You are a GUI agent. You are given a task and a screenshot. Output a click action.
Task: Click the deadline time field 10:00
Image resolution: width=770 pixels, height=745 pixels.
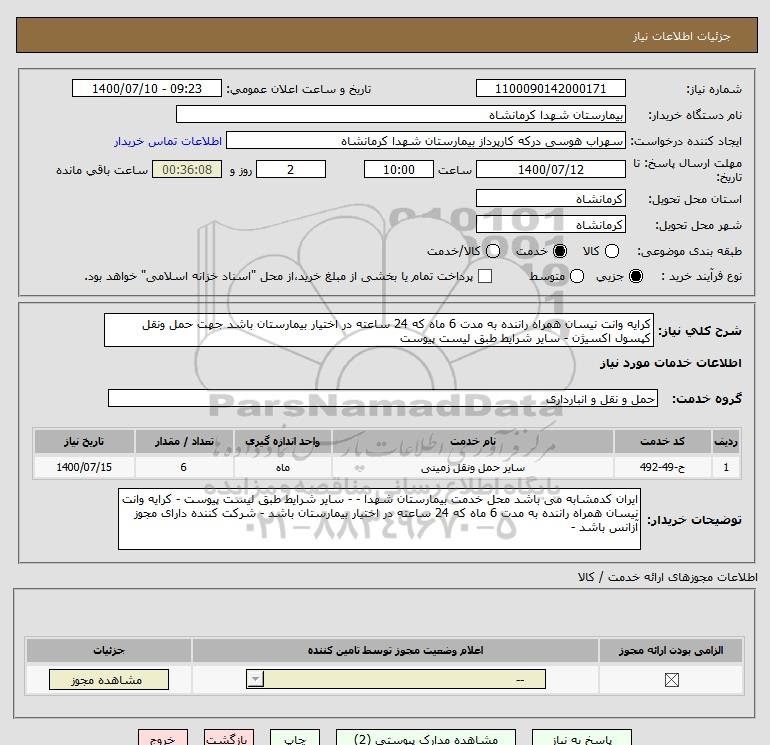[399, 169]
